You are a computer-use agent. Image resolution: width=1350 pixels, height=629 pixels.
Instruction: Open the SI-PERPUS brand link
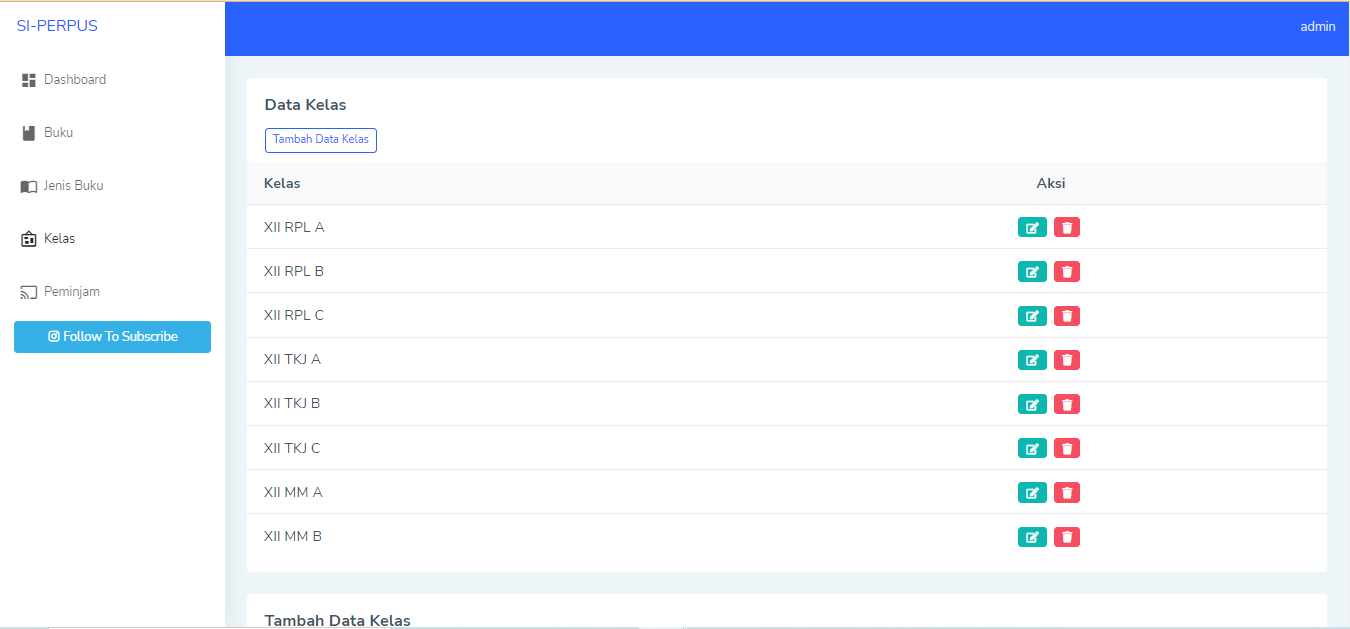pyautogui.click(x=57, y=26)
